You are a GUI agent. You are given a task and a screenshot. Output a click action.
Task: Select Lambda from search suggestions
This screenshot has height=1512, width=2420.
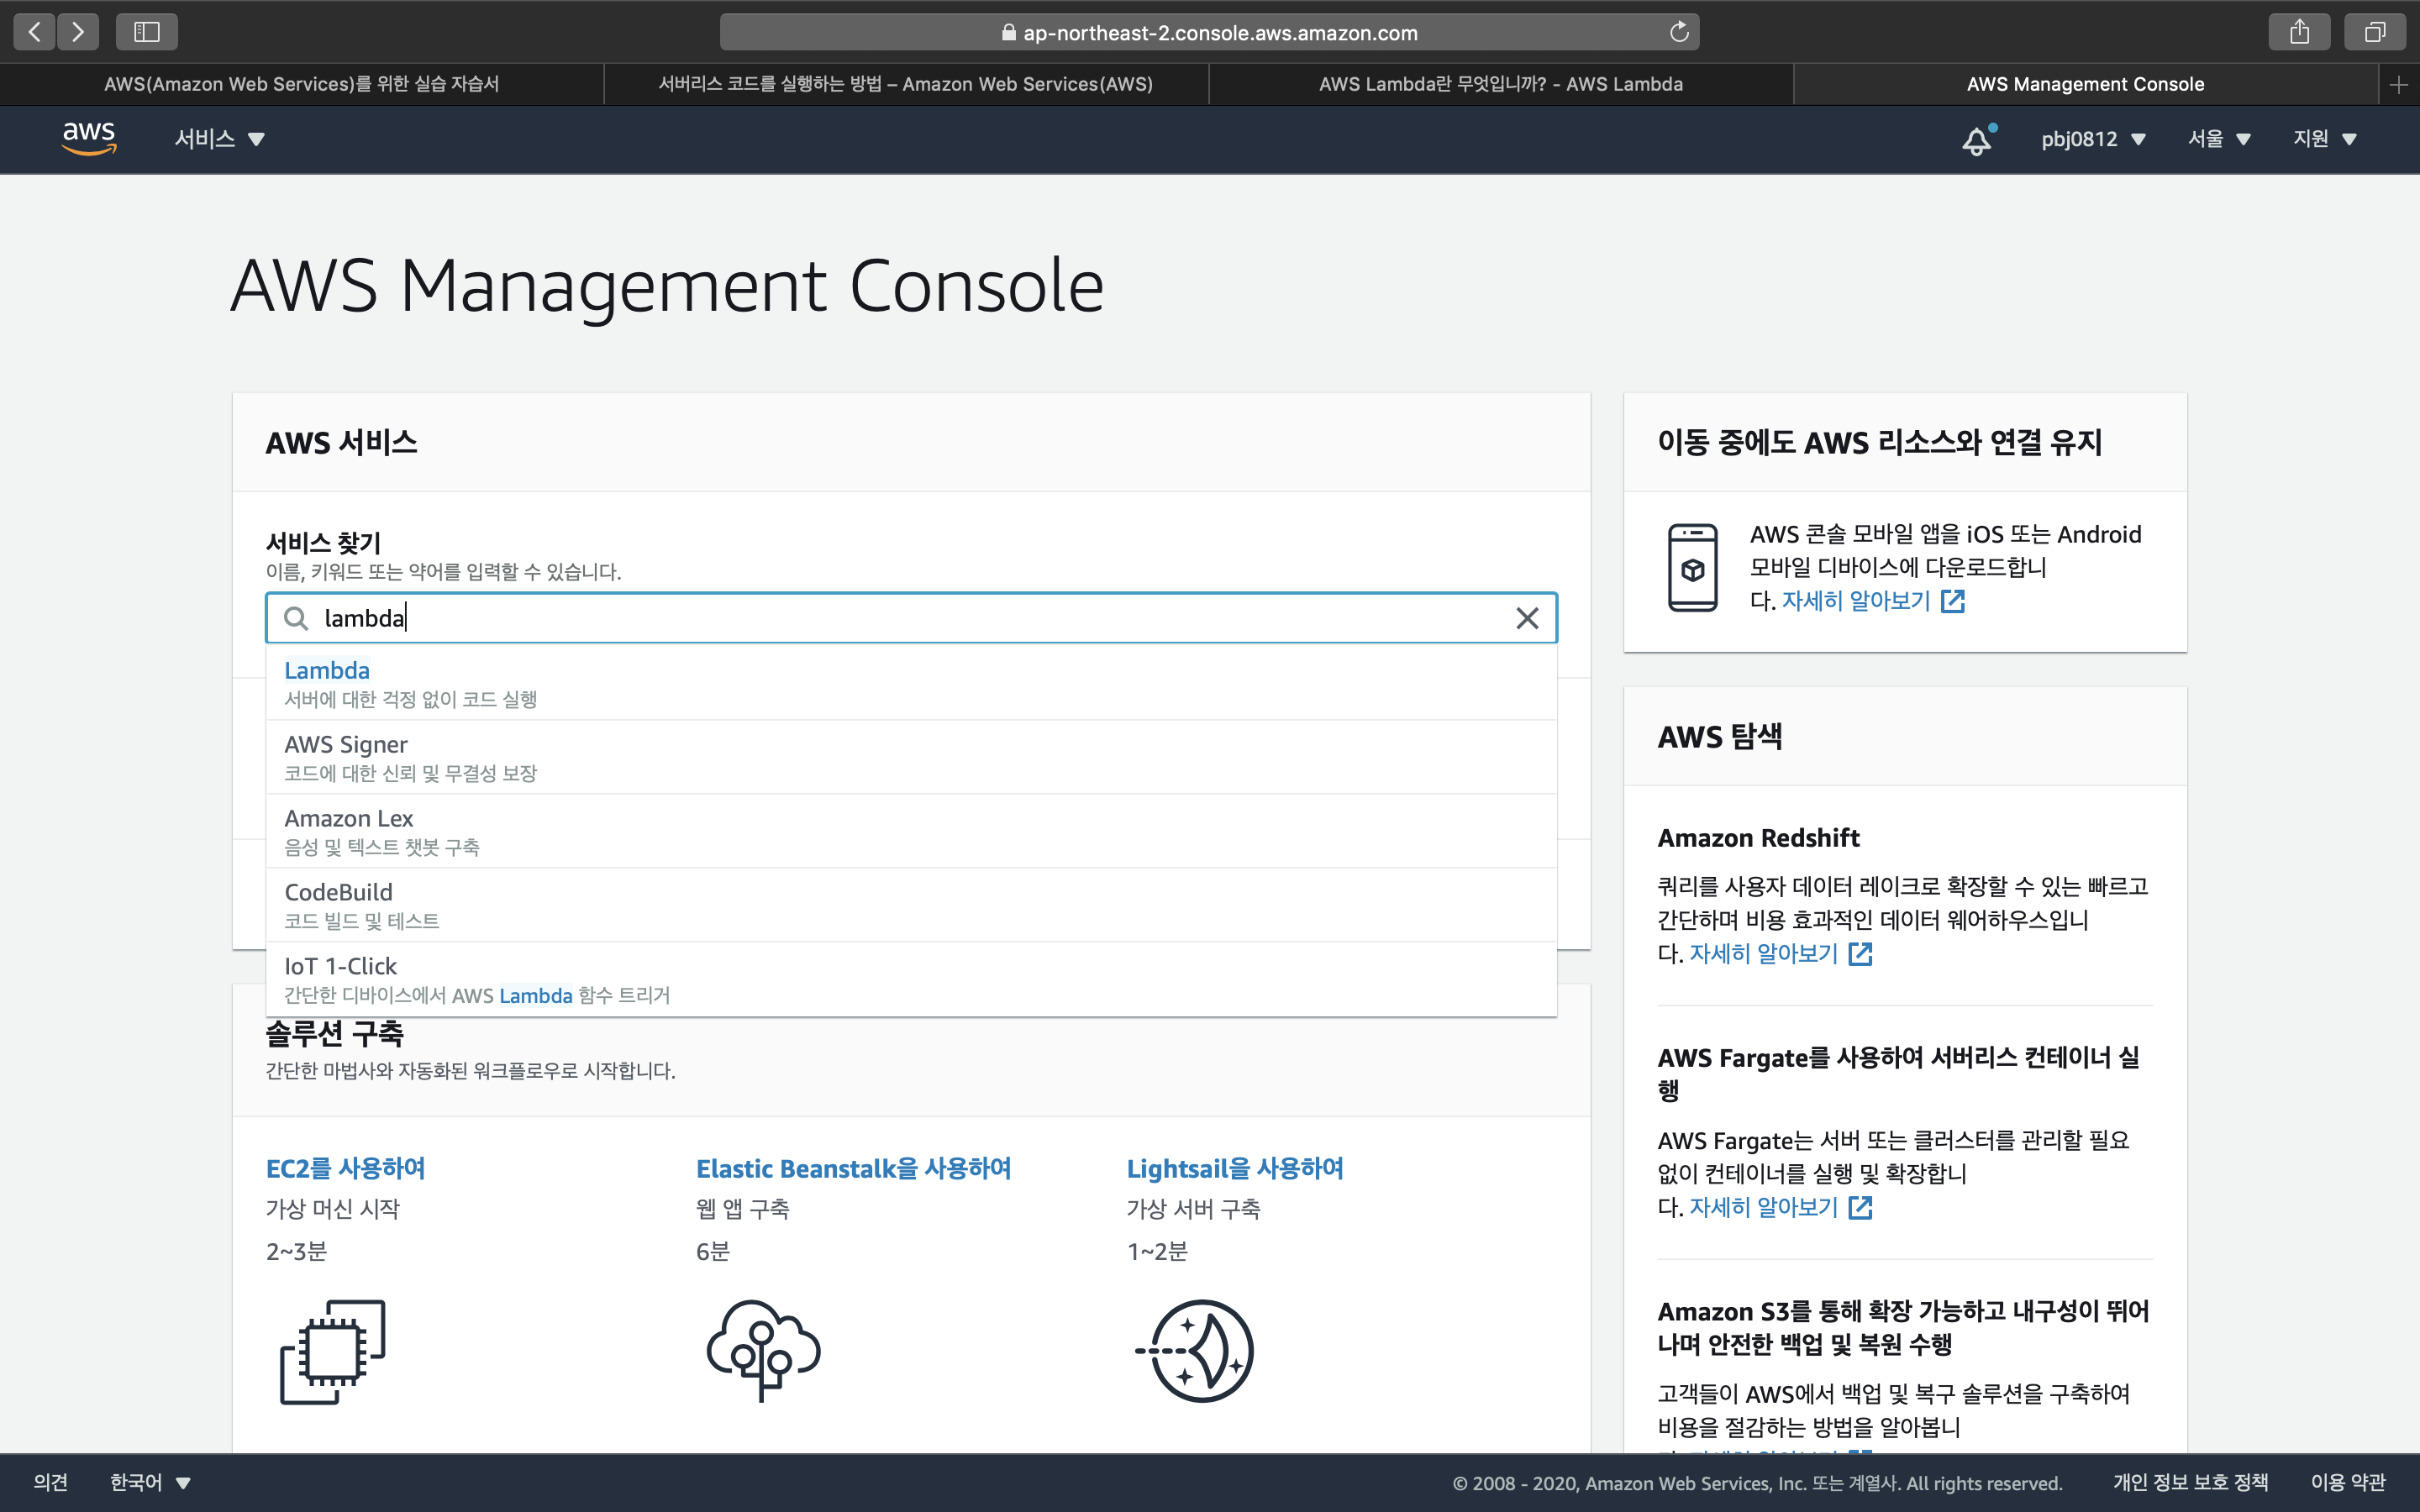pos(327,671)
